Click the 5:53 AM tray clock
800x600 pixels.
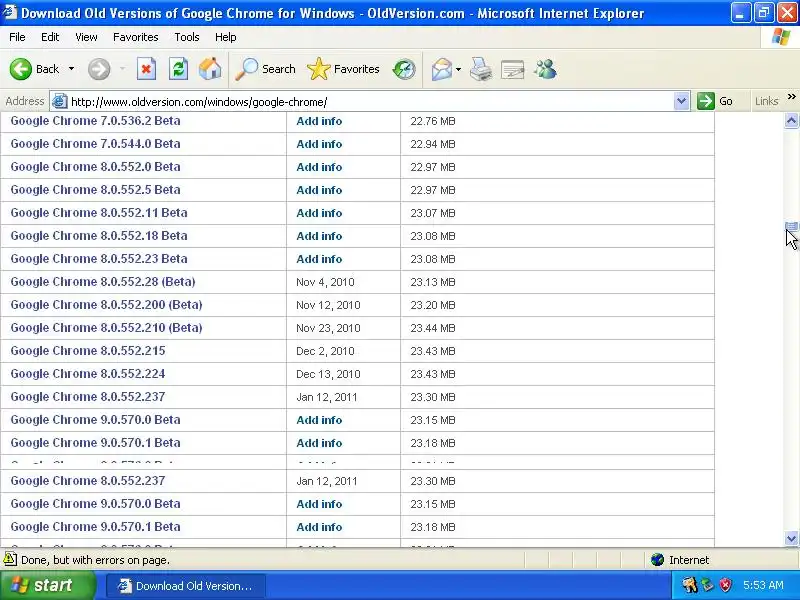[x=763, y=585]
